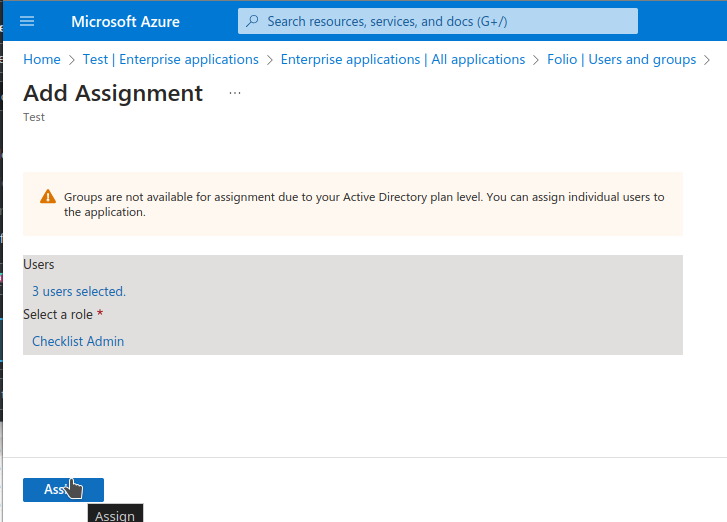This screenshot has height=522, width=727.
Task: Click the magnifier icon in search bar
Action: (x=252, y=21)
